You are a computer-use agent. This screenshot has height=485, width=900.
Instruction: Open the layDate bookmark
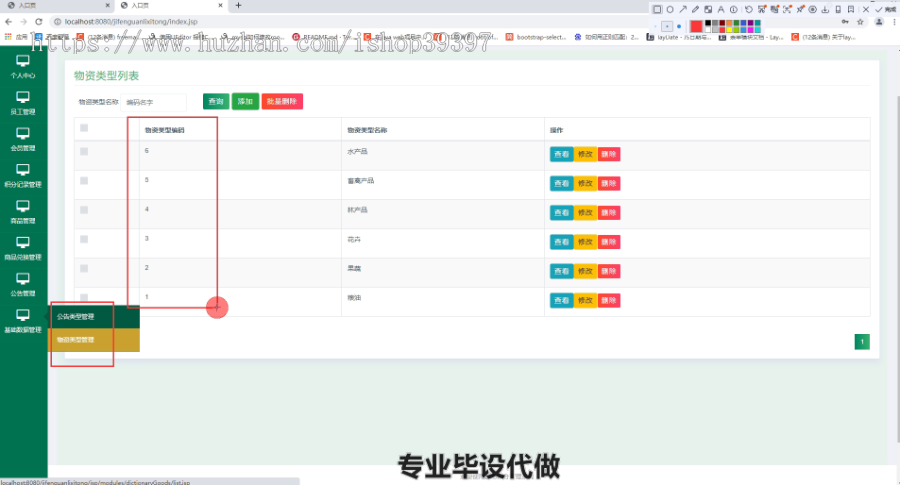tap(678, 37)
